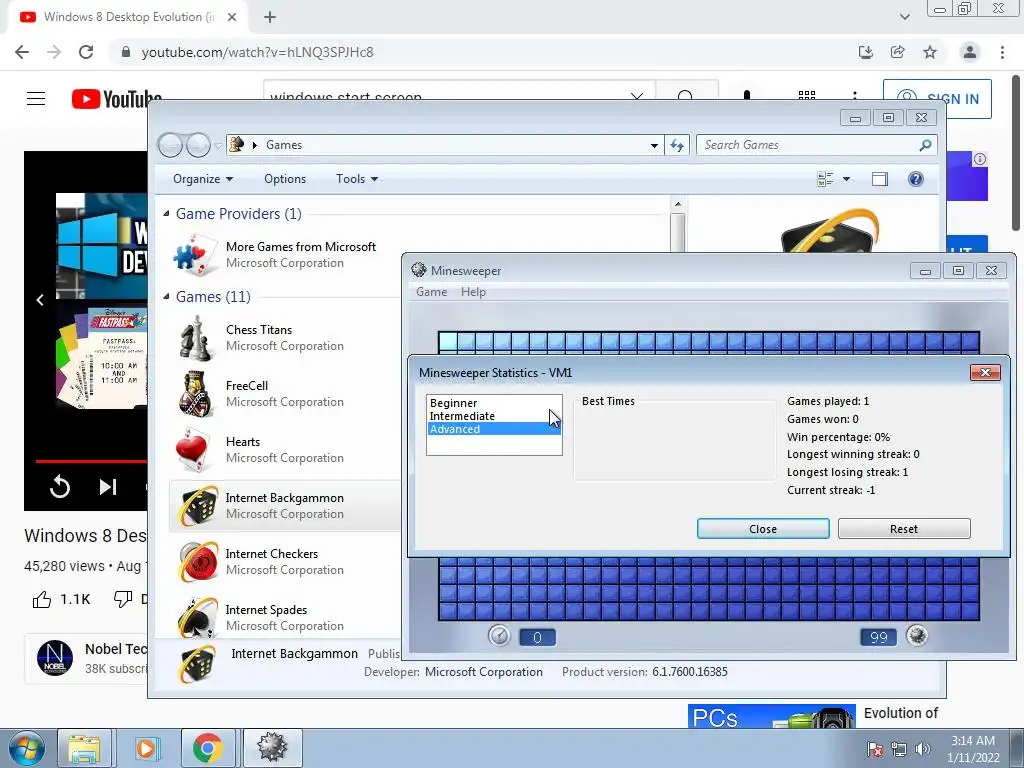Toggle the preview pane icon in Games window

point(880,179)
